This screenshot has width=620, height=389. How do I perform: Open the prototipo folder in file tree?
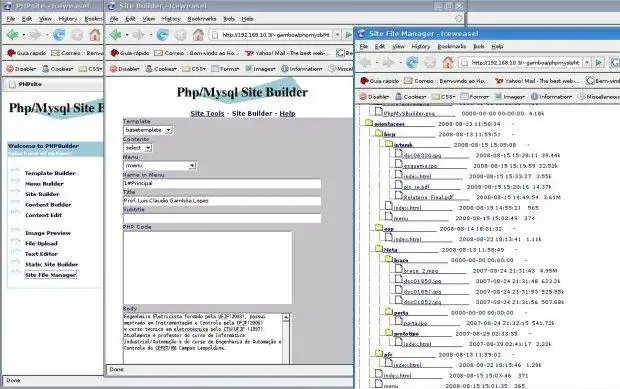click(406, 334)
